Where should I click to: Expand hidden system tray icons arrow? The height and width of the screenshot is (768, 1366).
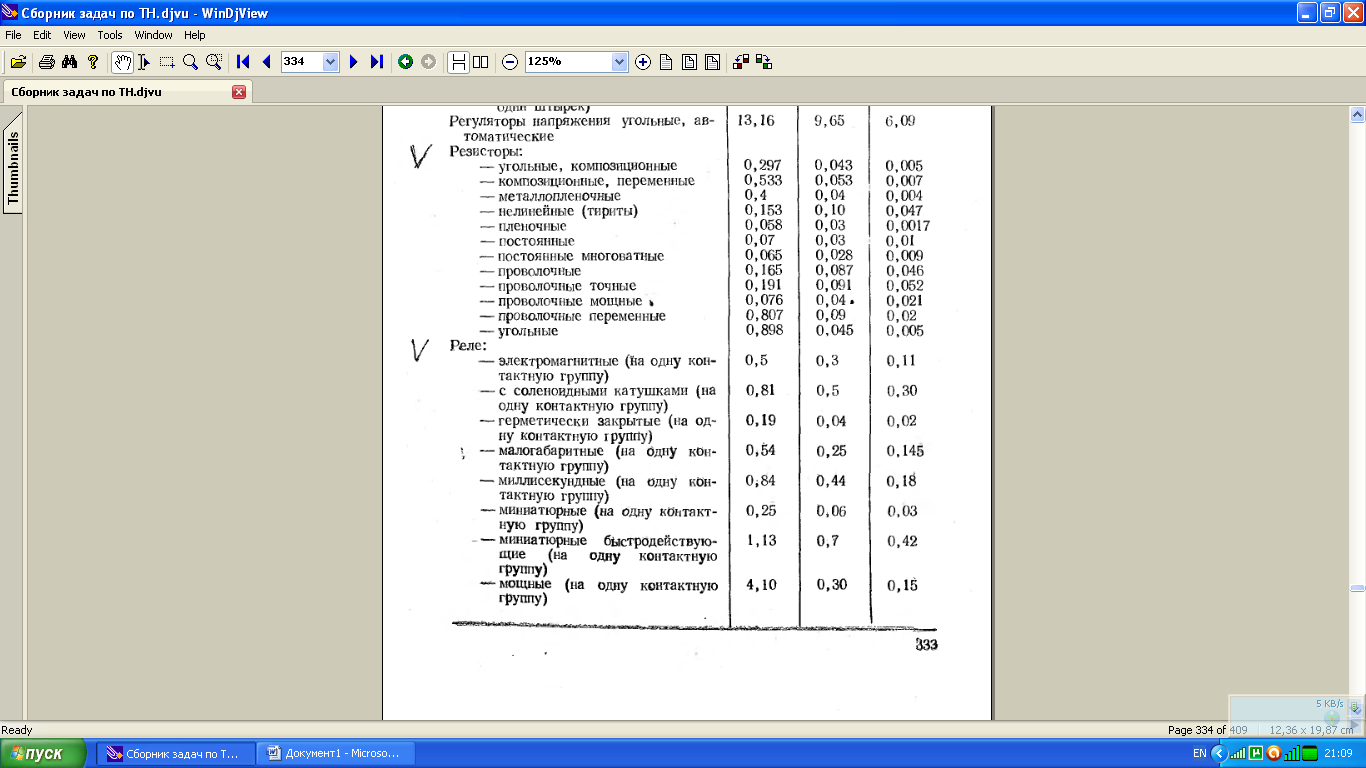[x=1218, y=754]
